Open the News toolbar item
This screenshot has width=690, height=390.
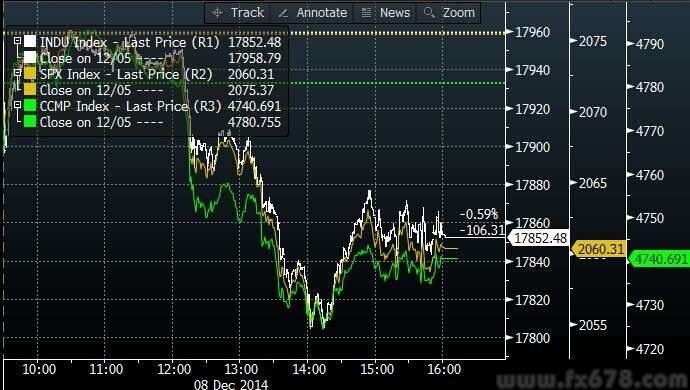[x=386, y=13]
